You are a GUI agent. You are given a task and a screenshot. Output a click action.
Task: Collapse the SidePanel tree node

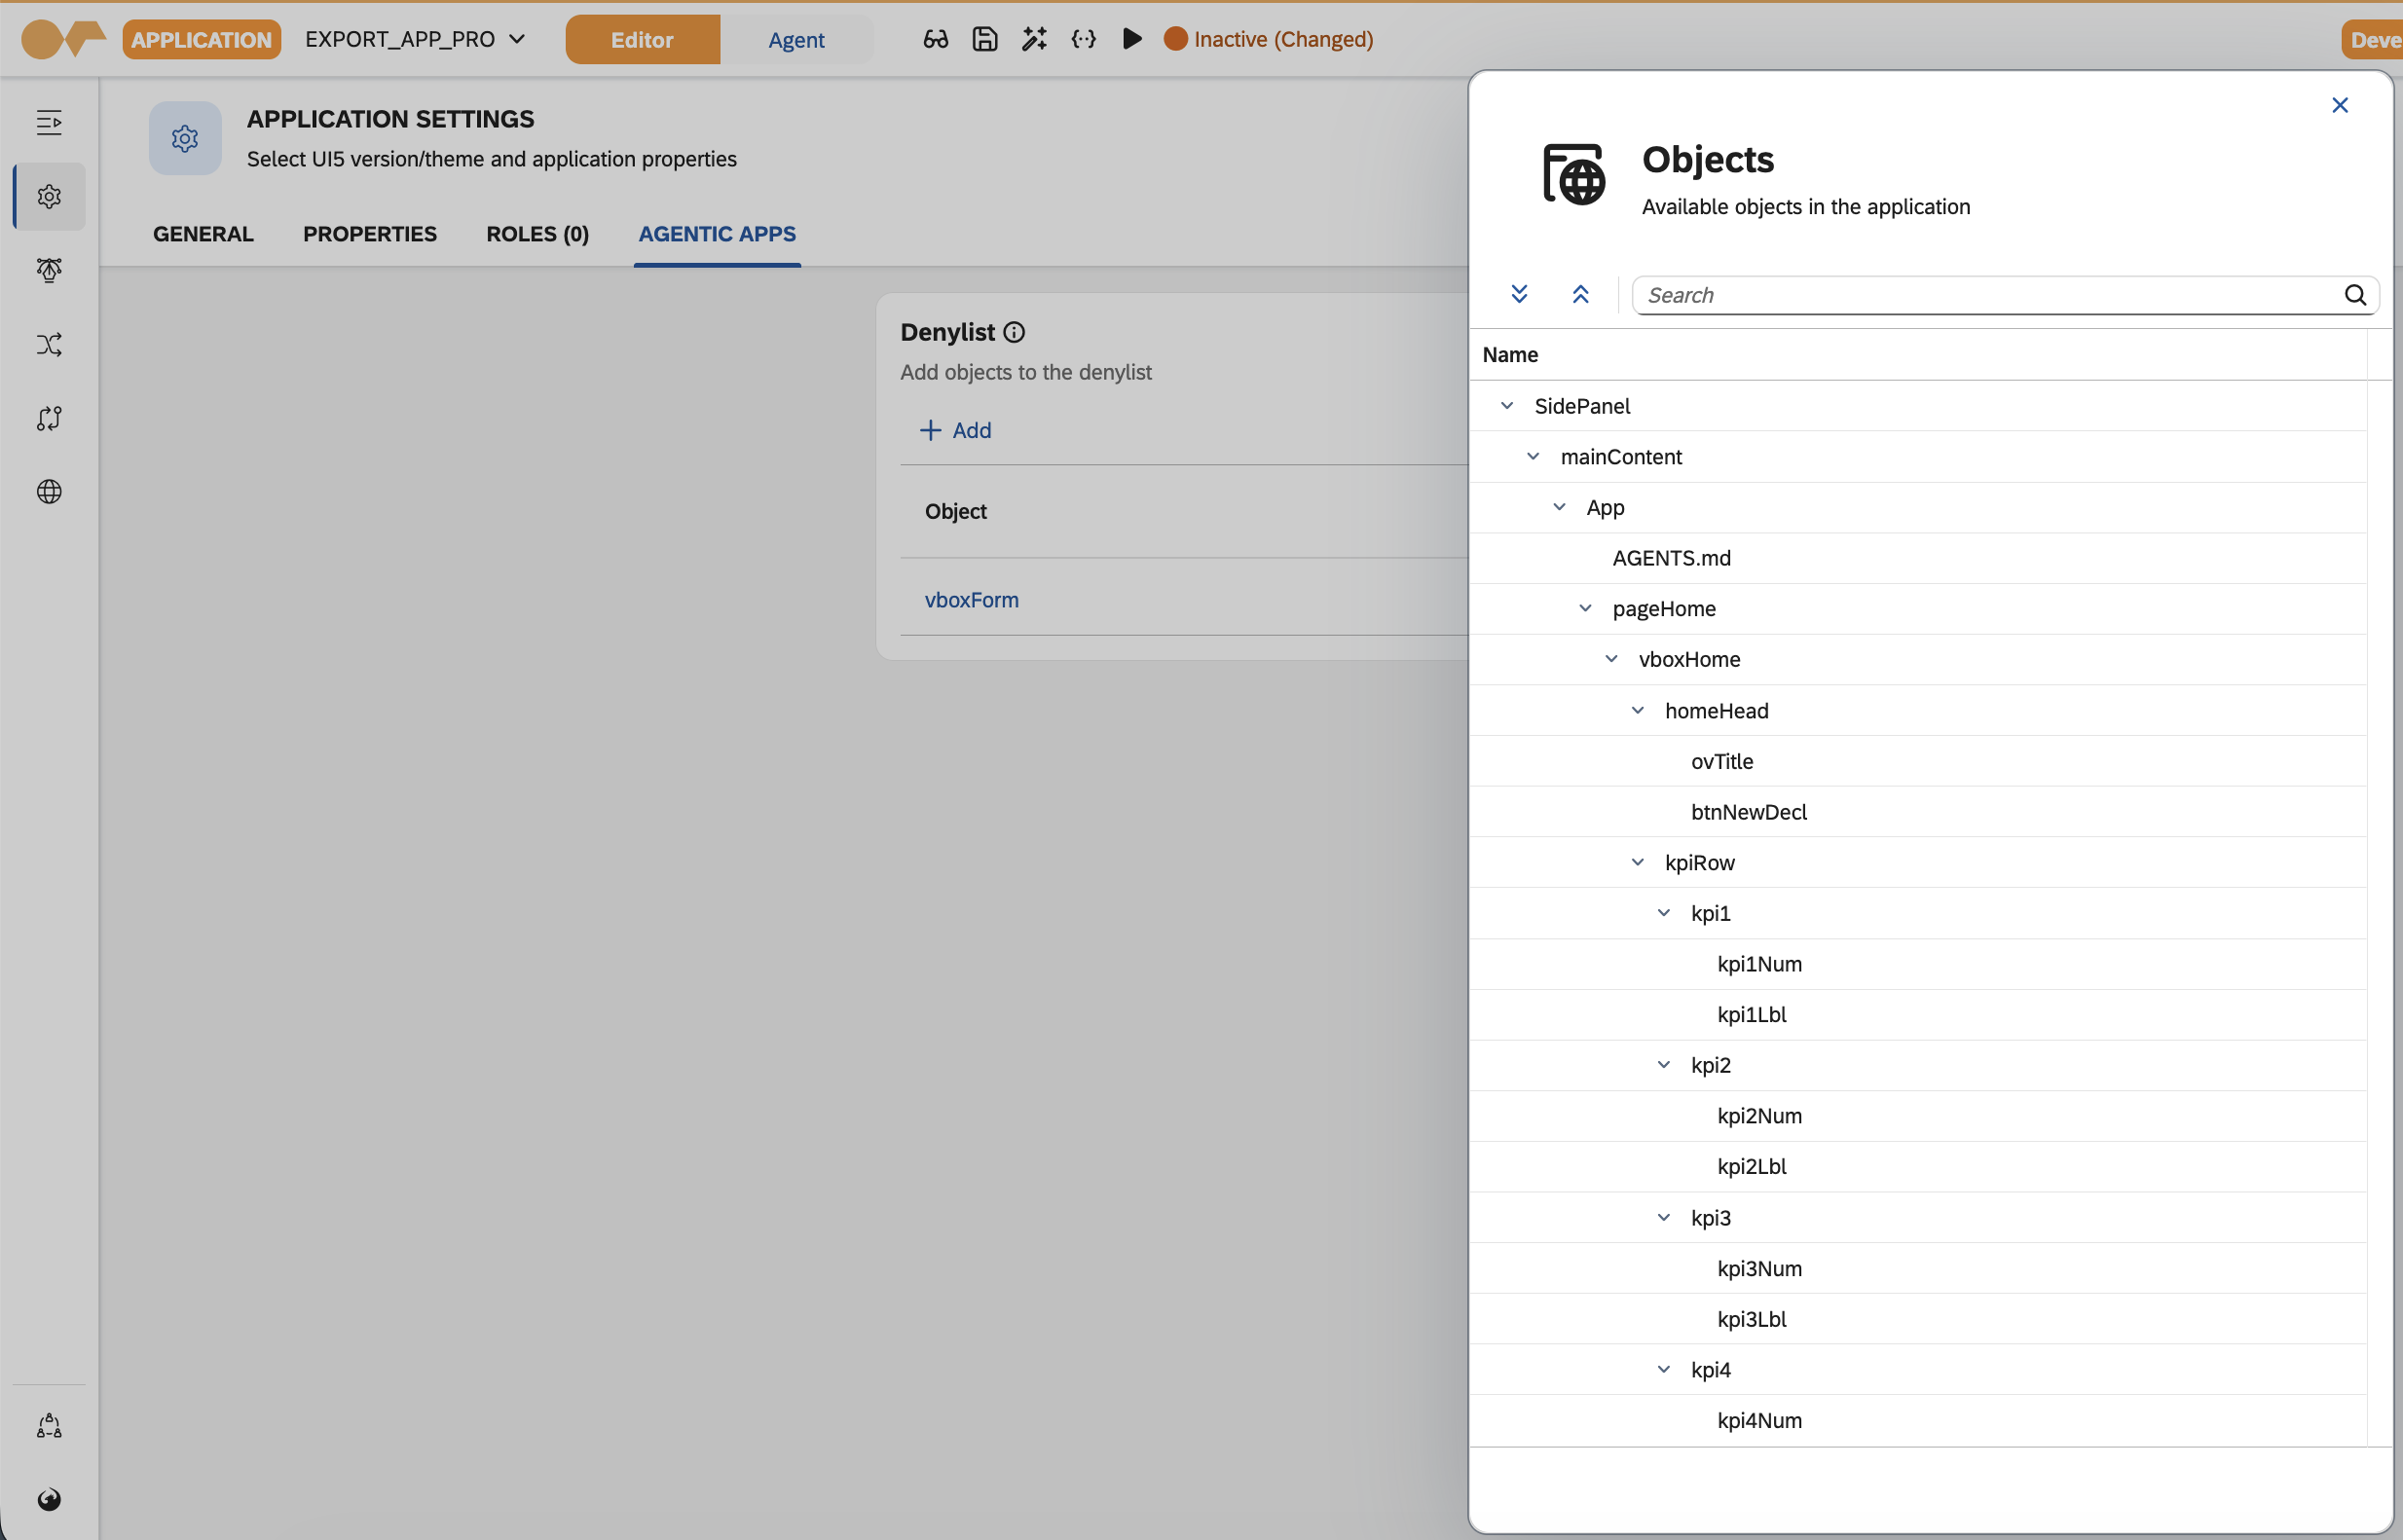(x=1507, y=405)
